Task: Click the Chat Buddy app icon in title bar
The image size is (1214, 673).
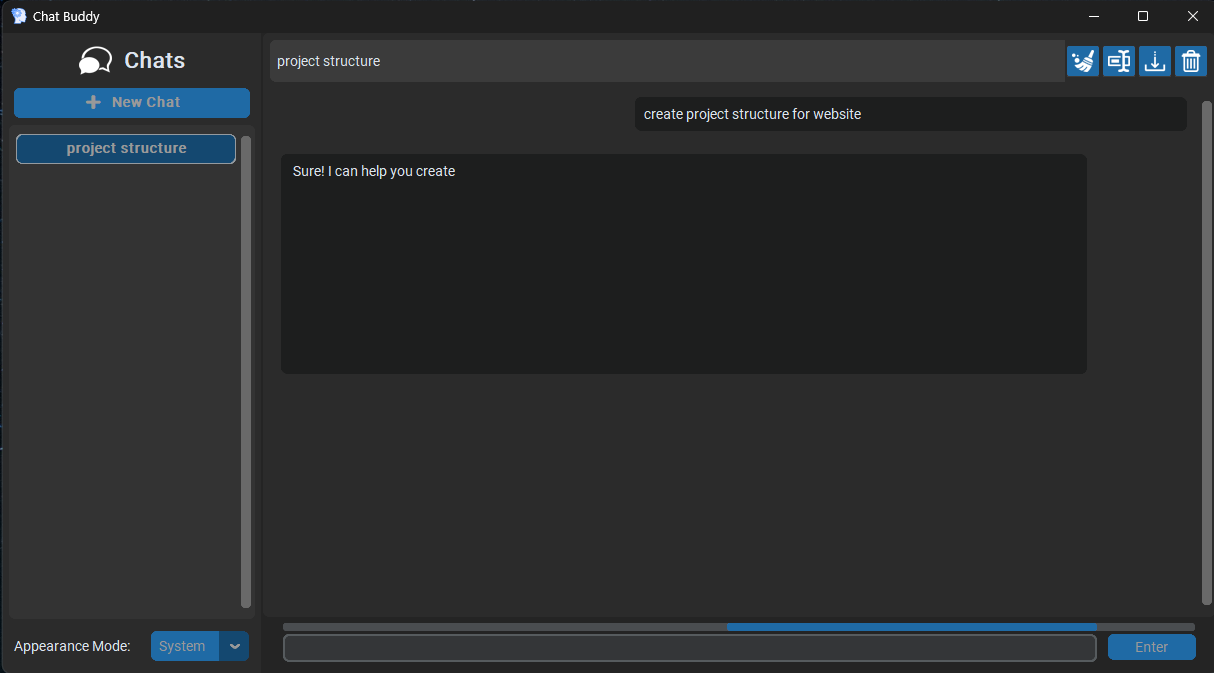Action: 18,16
